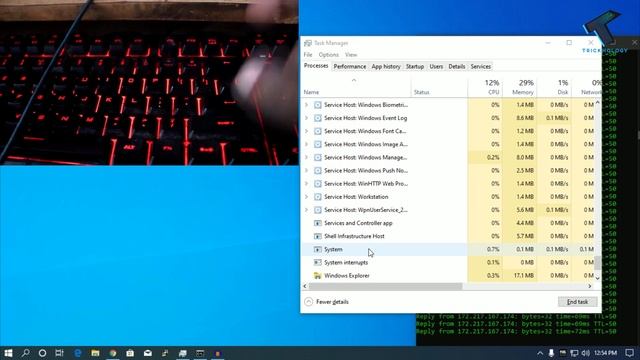Open Microsoft Store from taskbar
This screenshot has width=640, height=360.
[x=130, y=353]
